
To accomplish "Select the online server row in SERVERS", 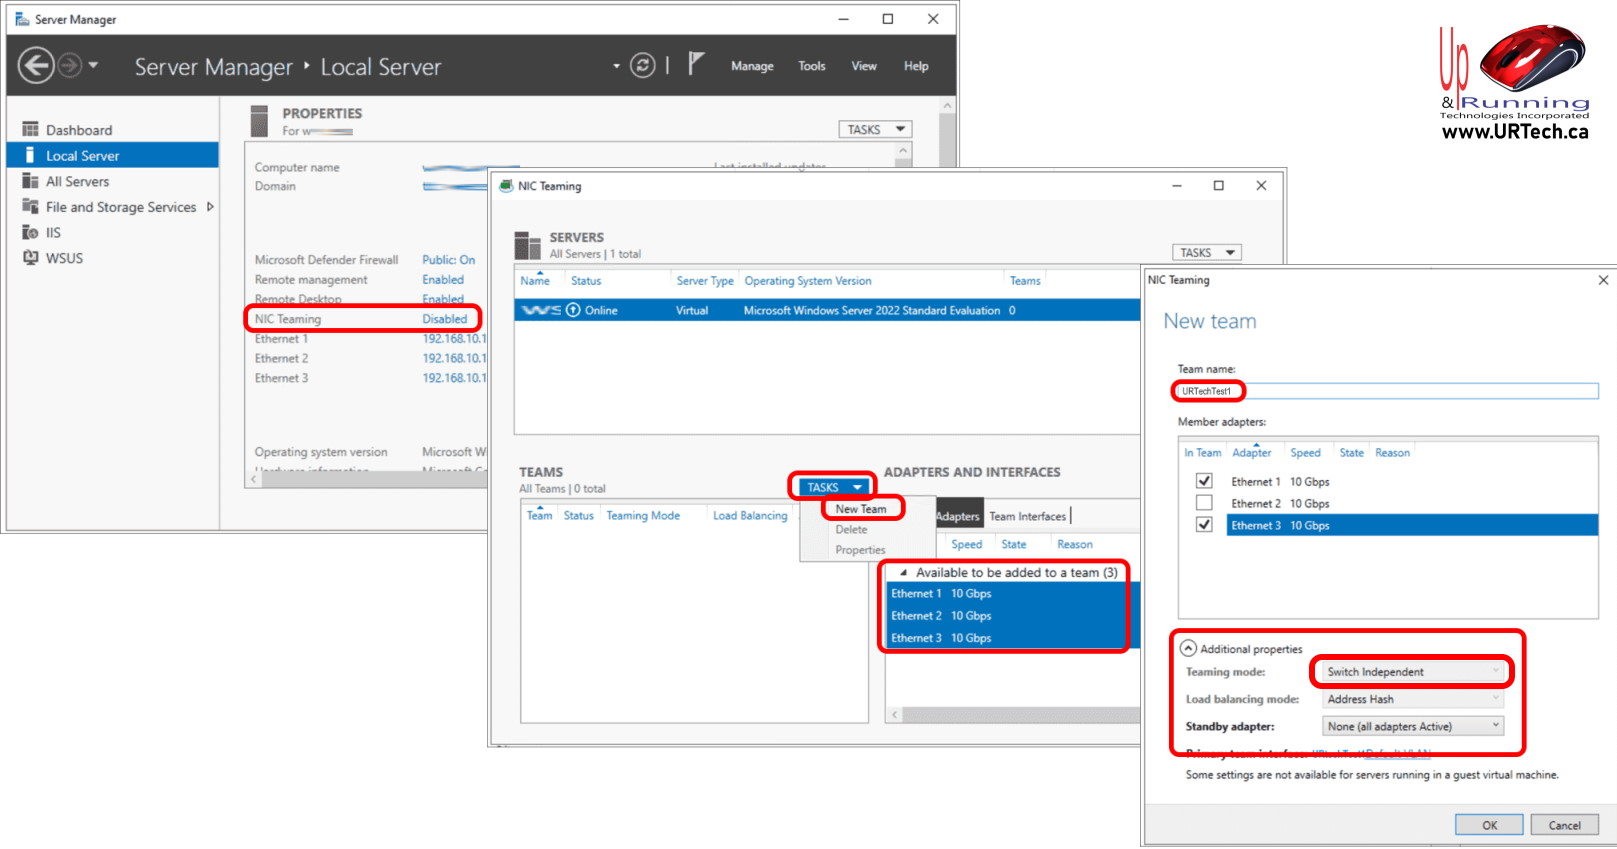I will click(828, 310).
